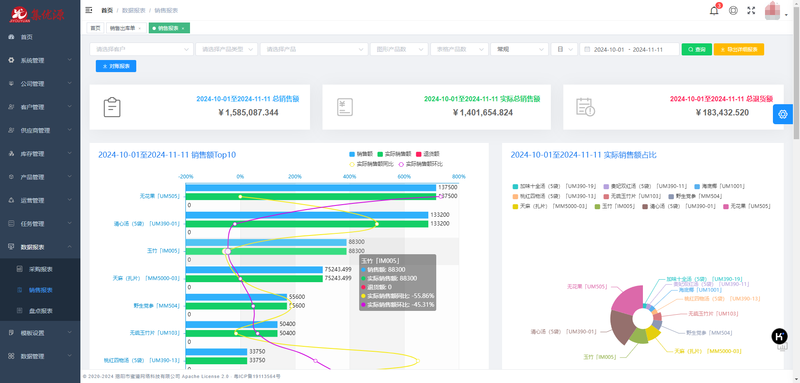Click the blue 133200 销售额 bar

(307, 215)
